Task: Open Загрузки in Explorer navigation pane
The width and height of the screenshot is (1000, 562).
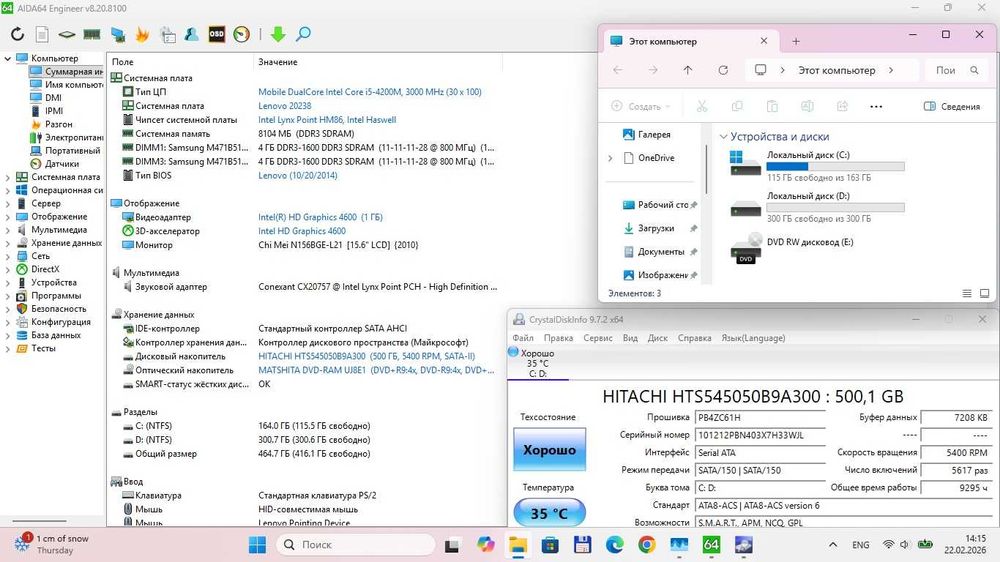Action: (656, 228)
